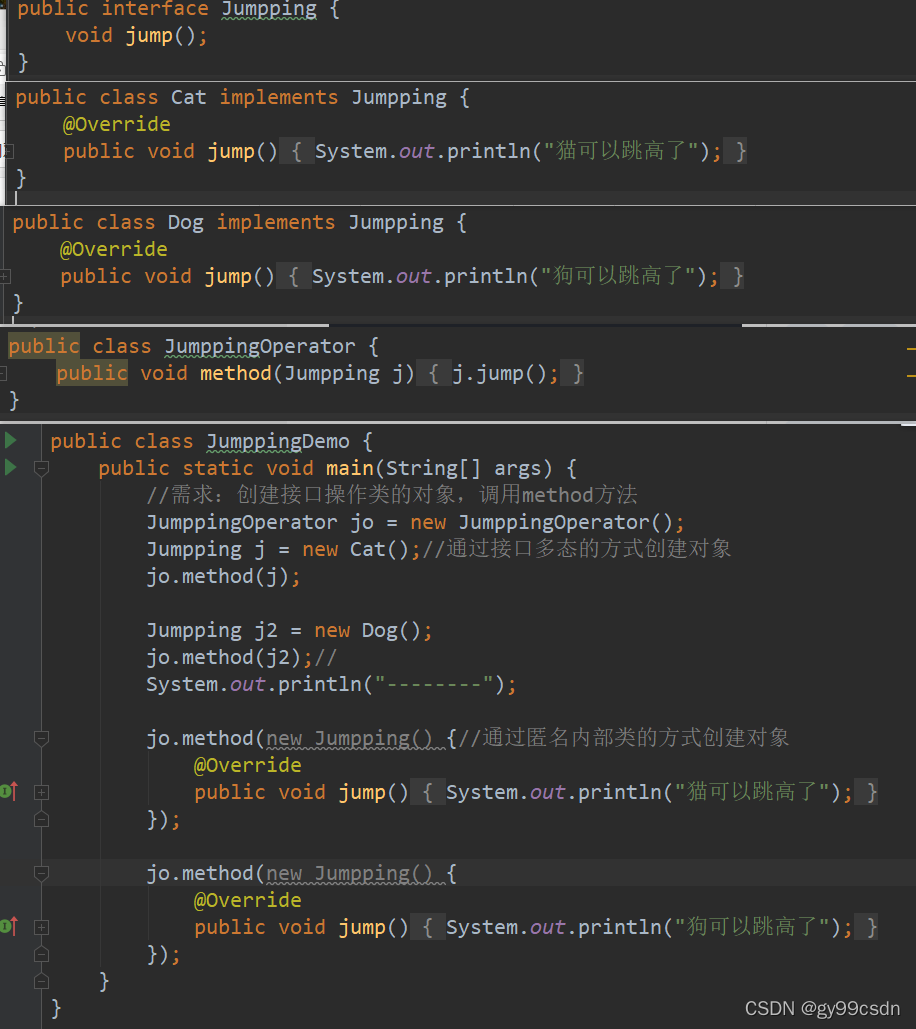Click comment //通过接口多态的方式创建对象

pos(577,549)
